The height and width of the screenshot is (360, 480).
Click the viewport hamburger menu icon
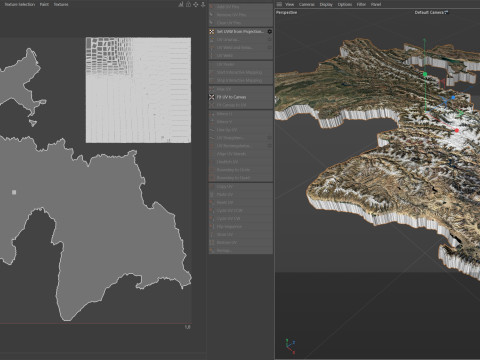coord(279,4)
